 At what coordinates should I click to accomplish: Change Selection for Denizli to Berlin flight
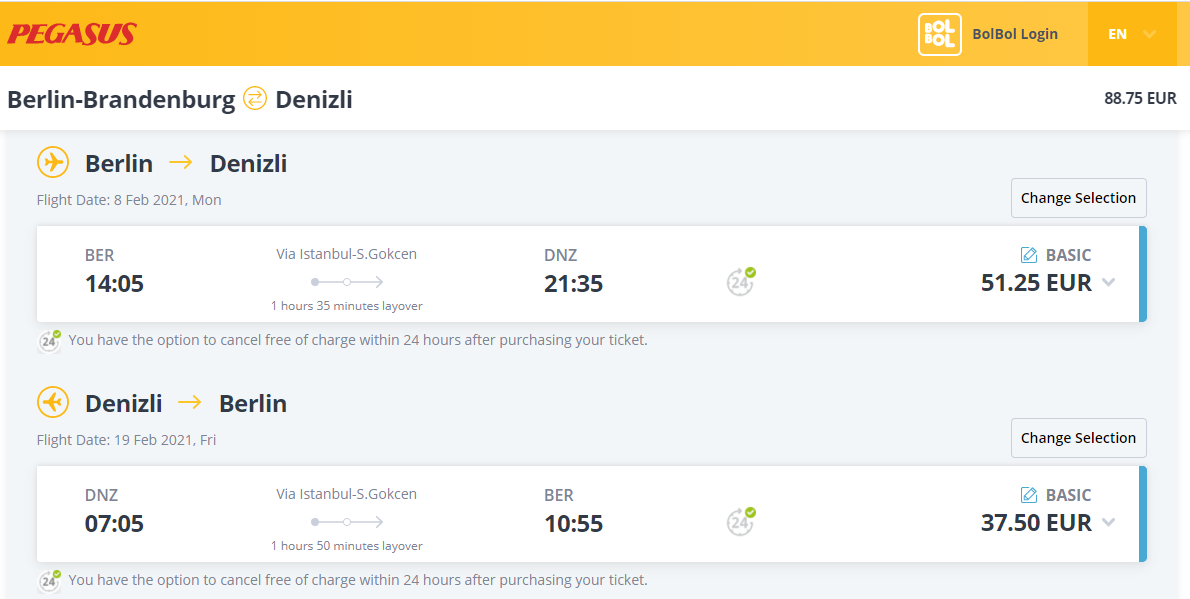point(1078,438)
